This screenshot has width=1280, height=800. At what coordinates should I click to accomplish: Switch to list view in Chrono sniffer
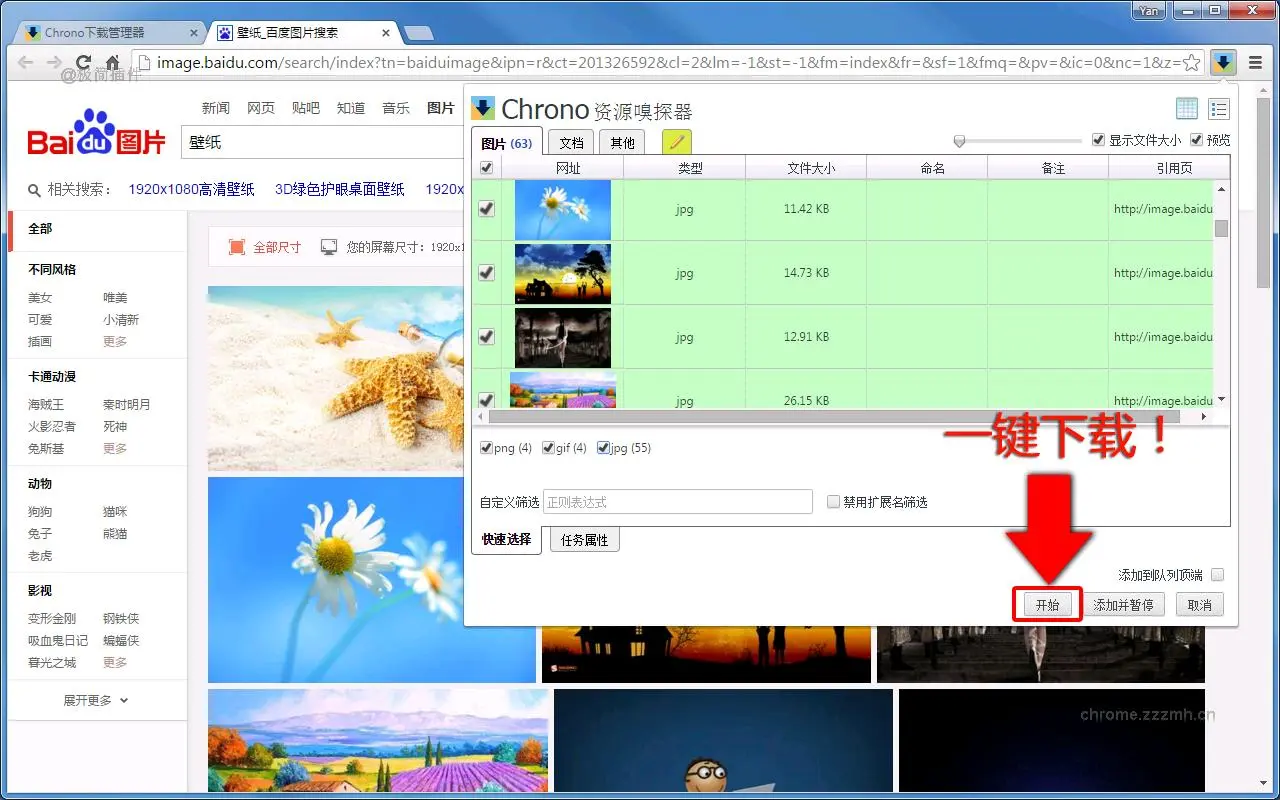click(x=1218, y=108)
